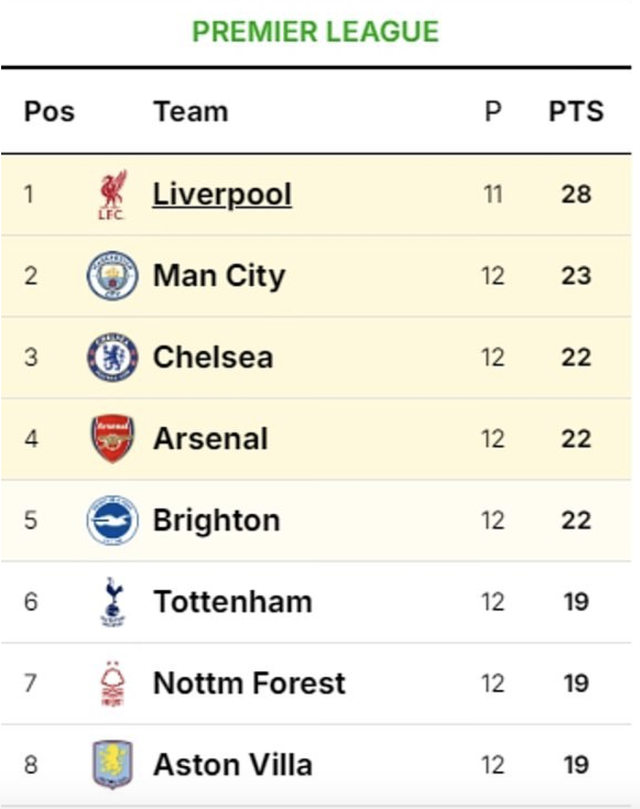Open the Brighton seagull badge icon

coord(112,520)
